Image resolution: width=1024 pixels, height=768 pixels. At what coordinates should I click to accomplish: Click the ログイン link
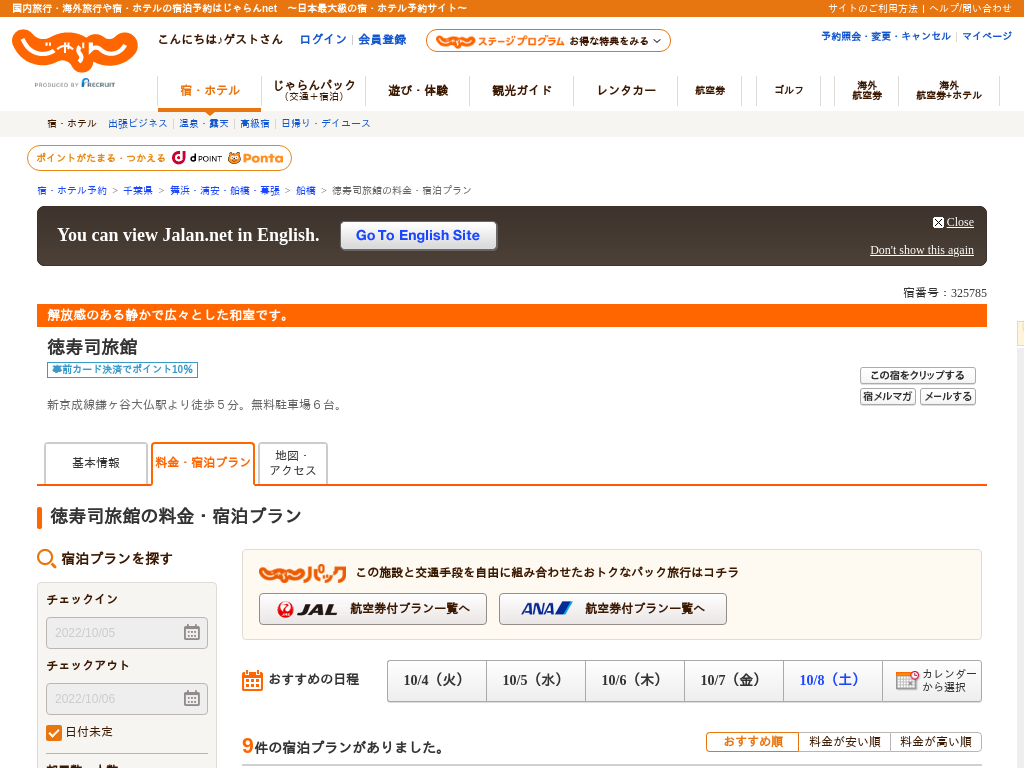(x=323, y=40)
